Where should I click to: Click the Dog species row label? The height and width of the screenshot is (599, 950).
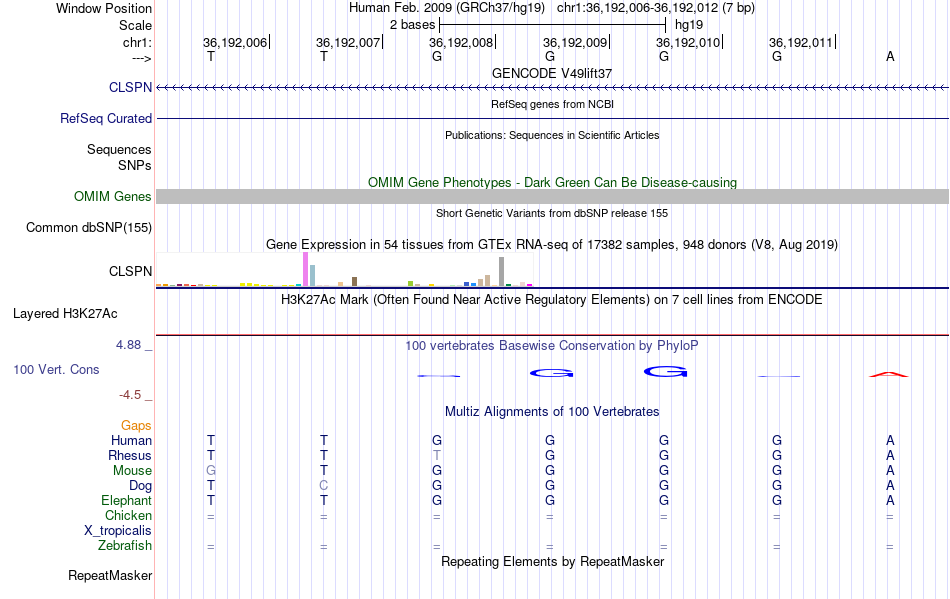(x=140, y=486)
